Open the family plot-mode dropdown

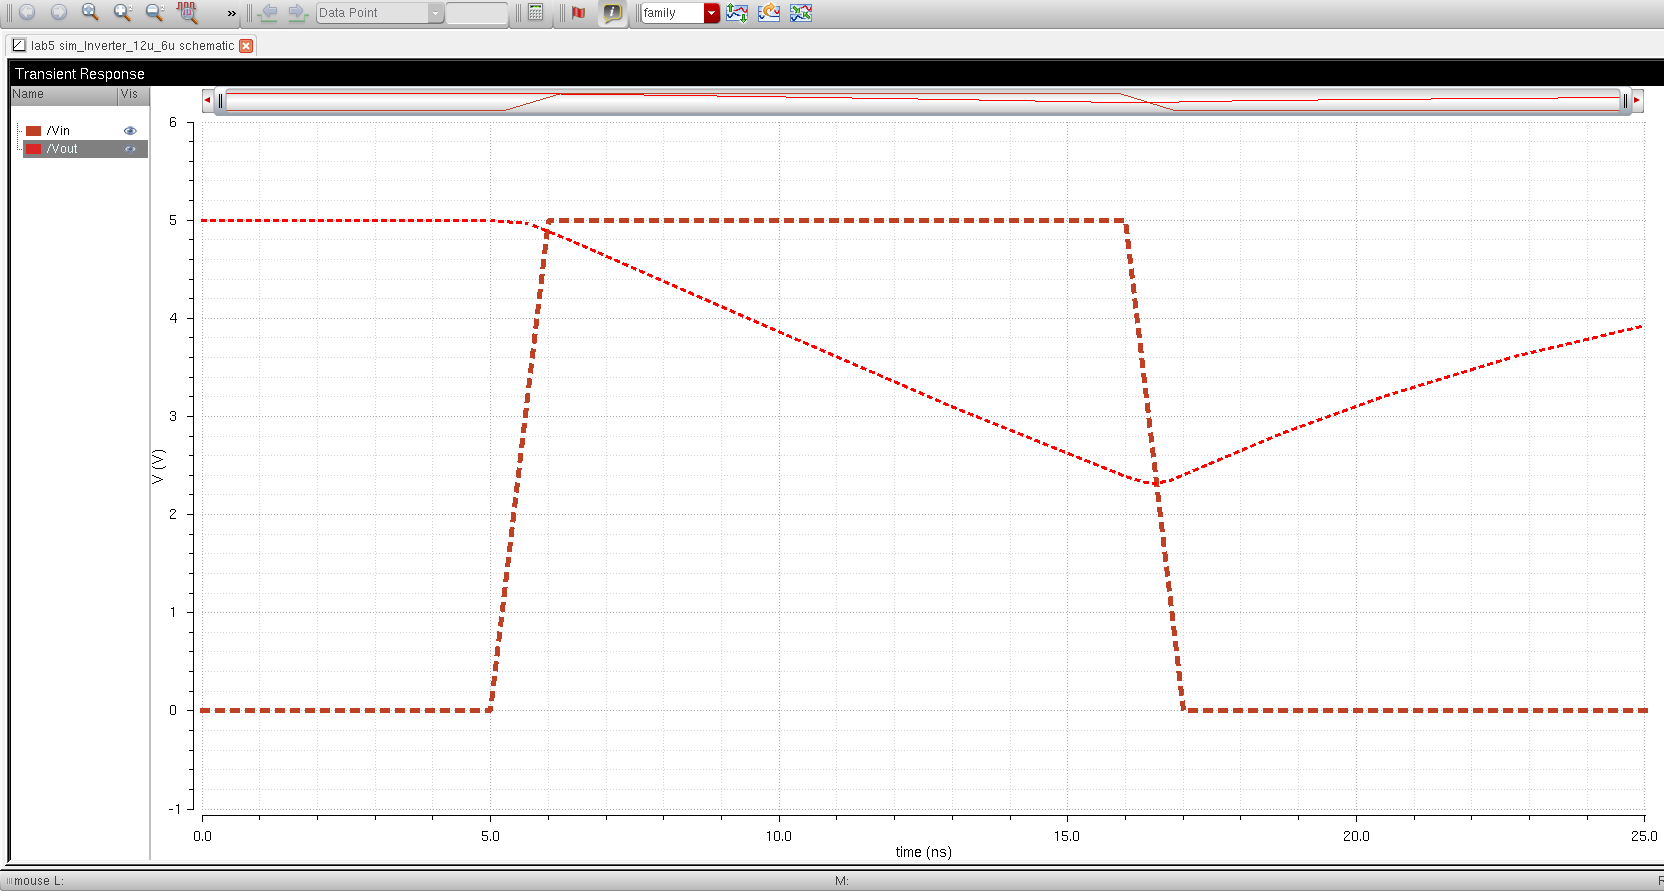click(x=680, y=13)
